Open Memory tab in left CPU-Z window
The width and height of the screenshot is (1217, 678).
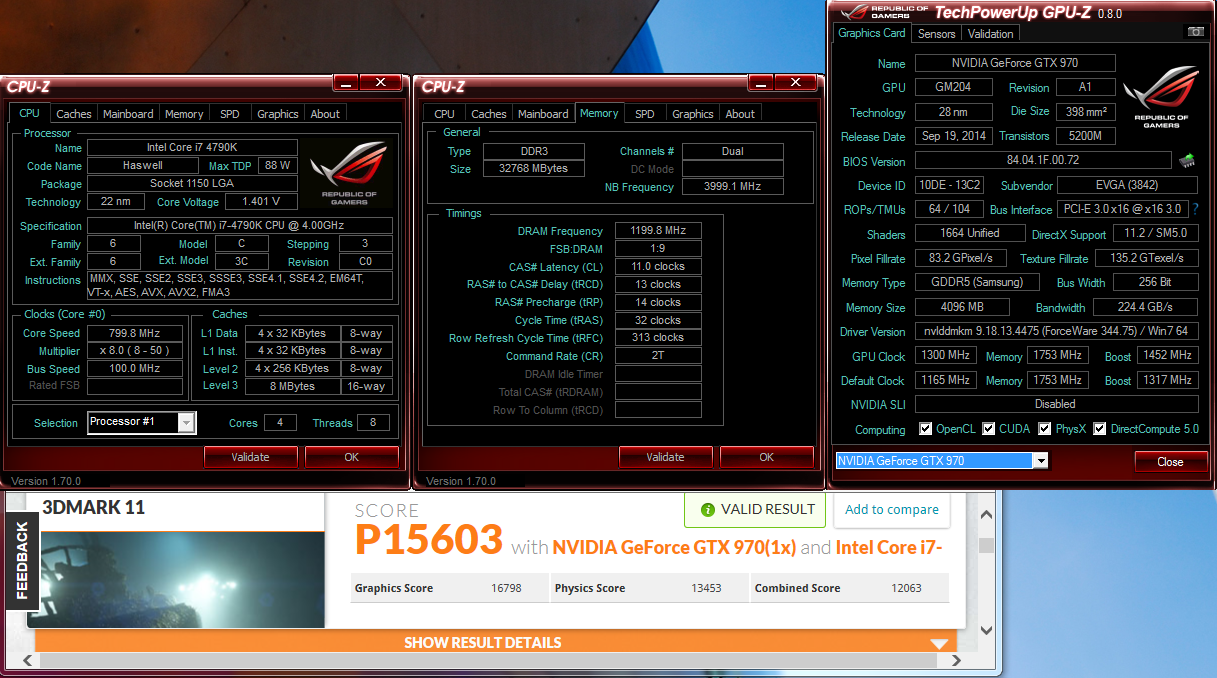[184, 114]
